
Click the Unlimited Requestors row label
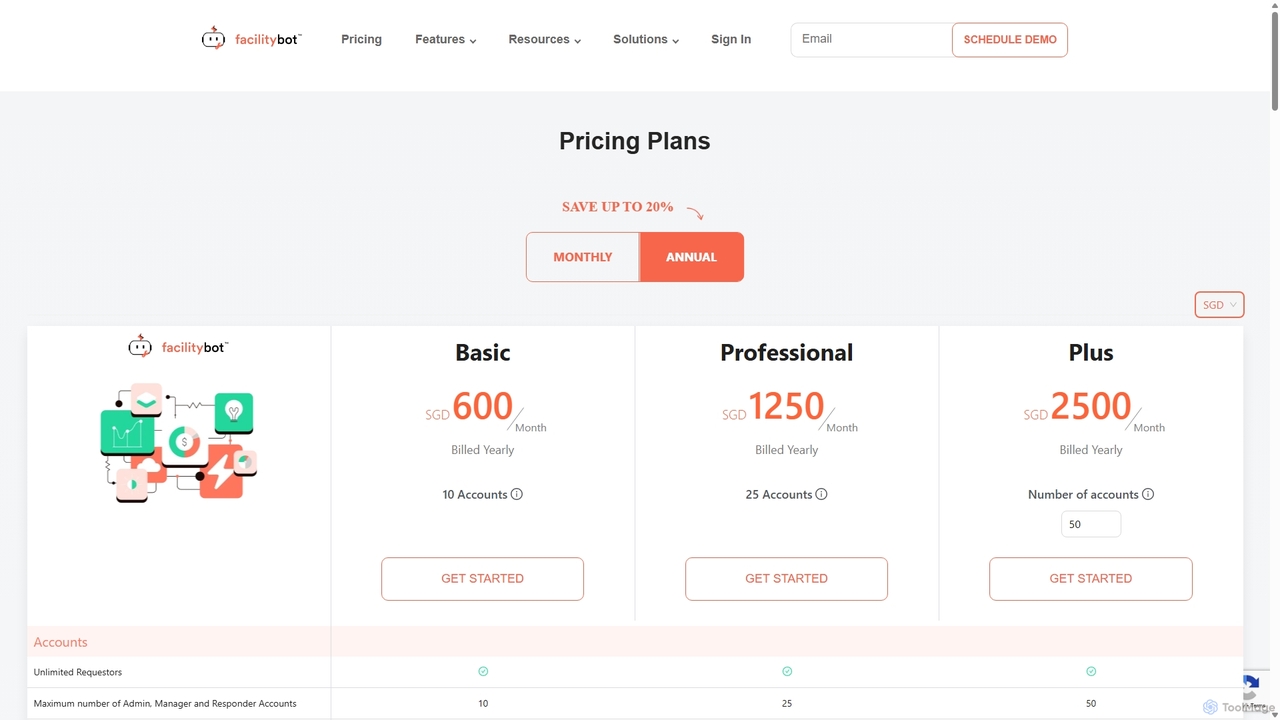(78, 672)
